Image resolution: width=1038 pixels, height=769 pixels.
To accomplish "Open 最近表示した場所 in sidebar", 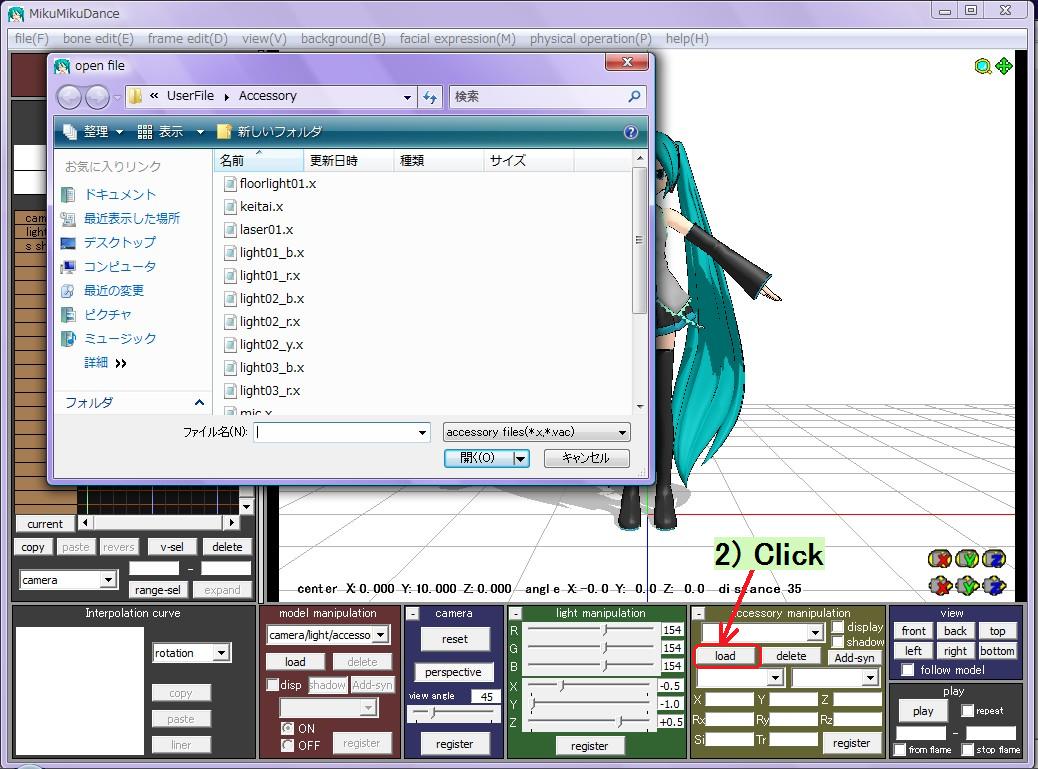I will [x=120, y=218].
